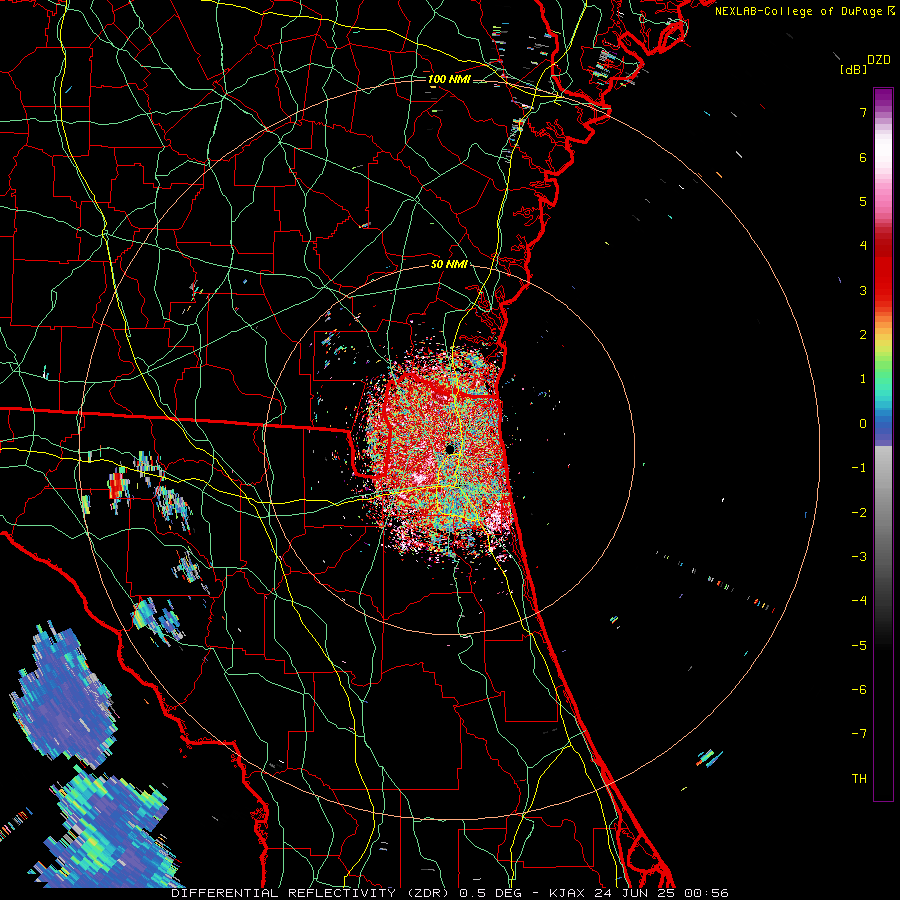Click the [dB] unit label
The width and height of the screenshot is (900, 900).
point(853,70)
